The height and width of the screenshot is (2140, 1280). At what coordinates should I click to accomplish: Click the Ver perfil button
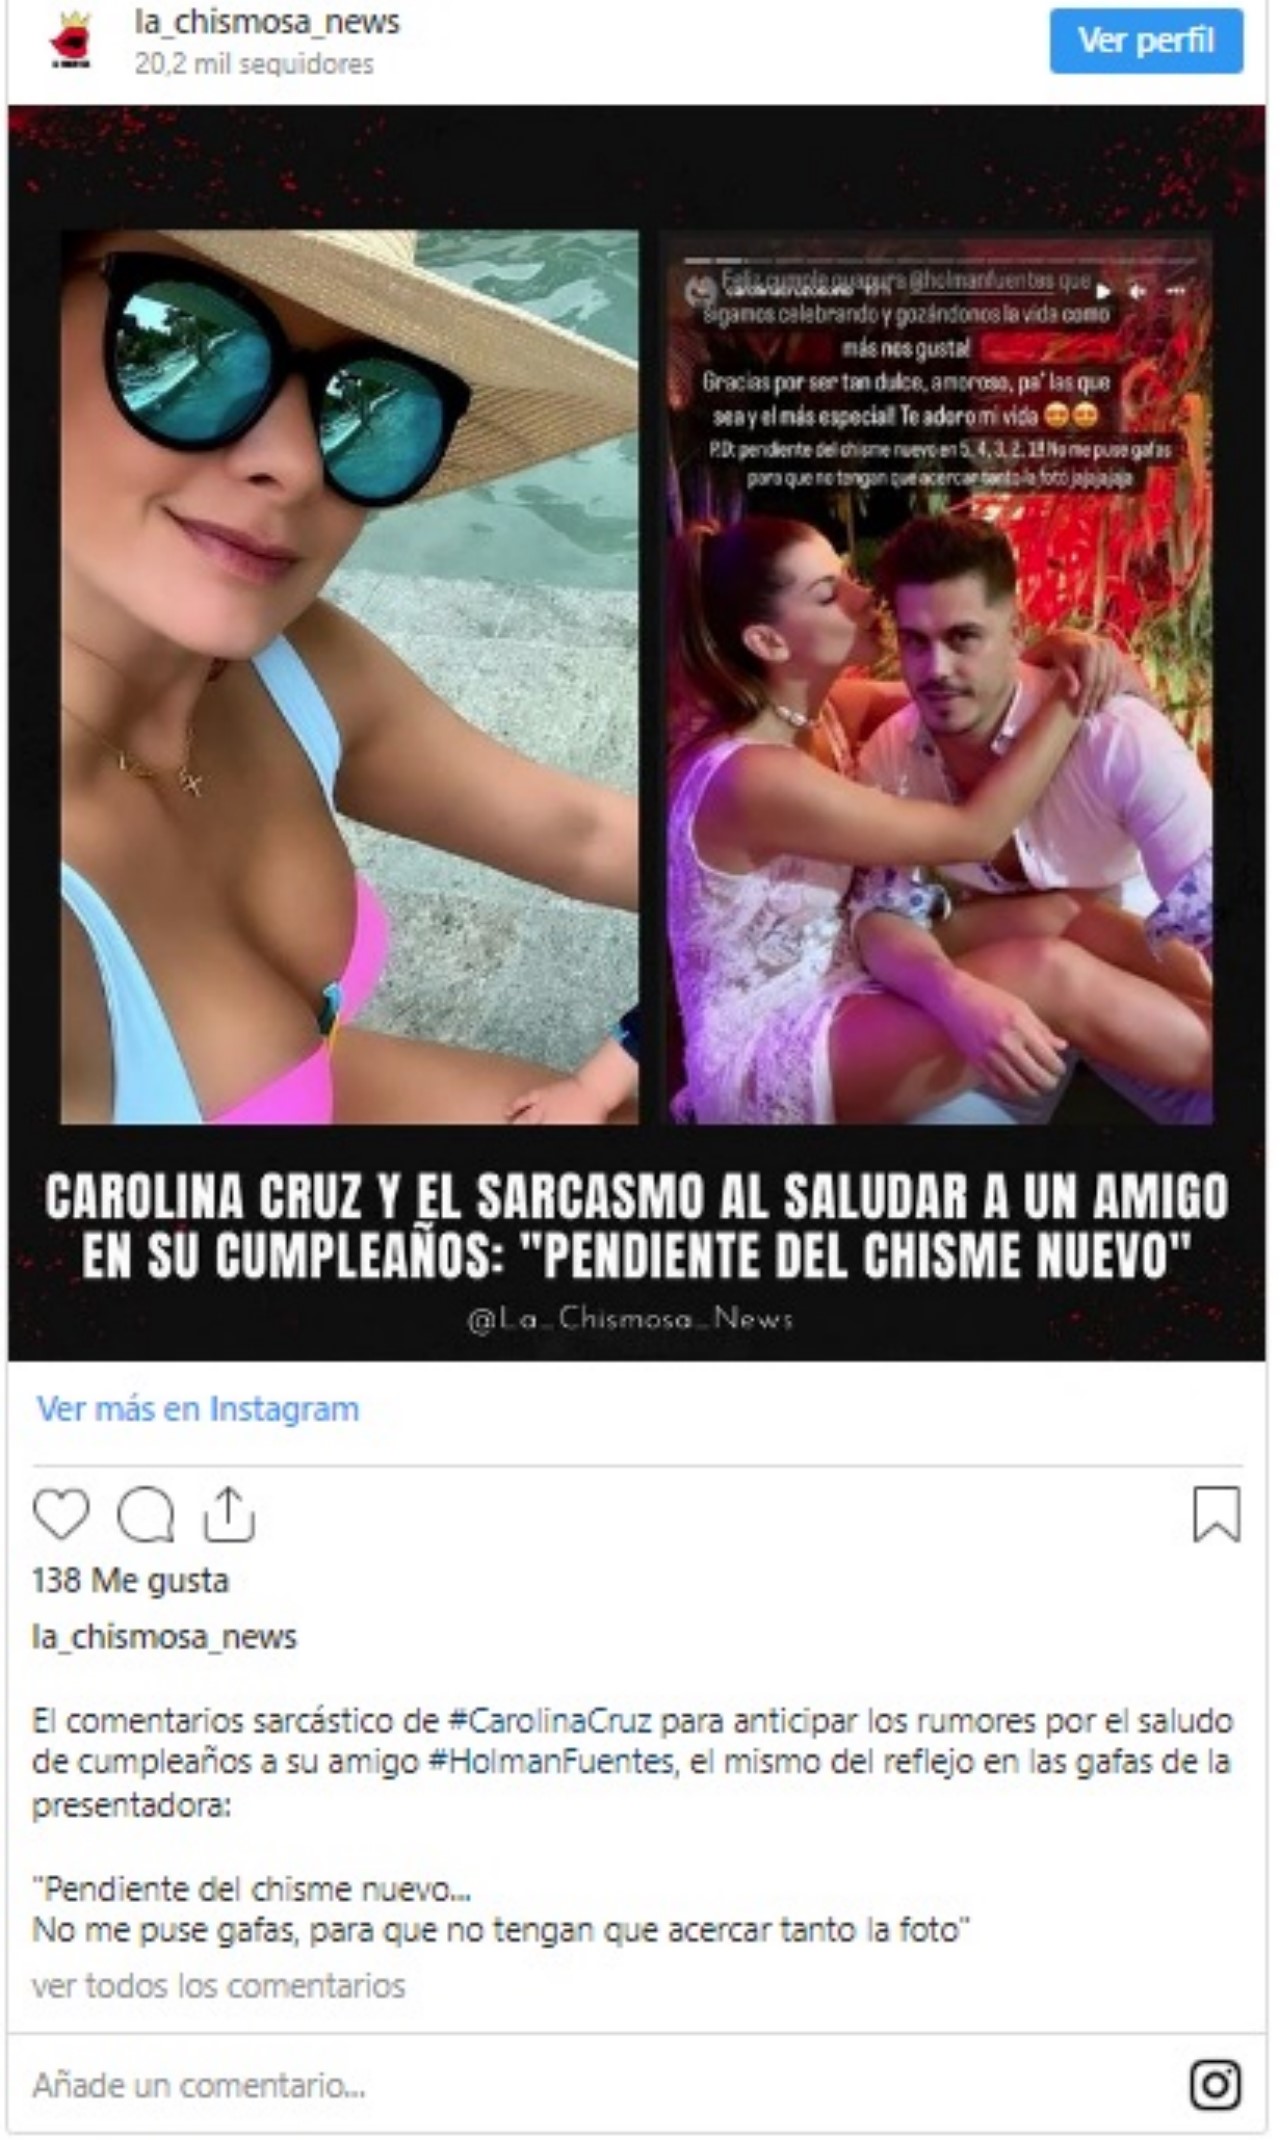pyautogui.click(x=1146, y=41)
